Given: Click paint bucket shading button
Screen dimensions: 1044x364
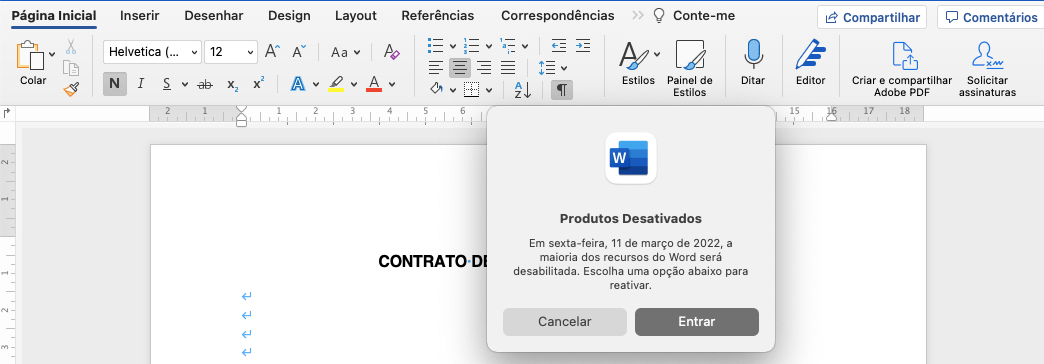Looking at the screenshot, I should tap(437, 89).
